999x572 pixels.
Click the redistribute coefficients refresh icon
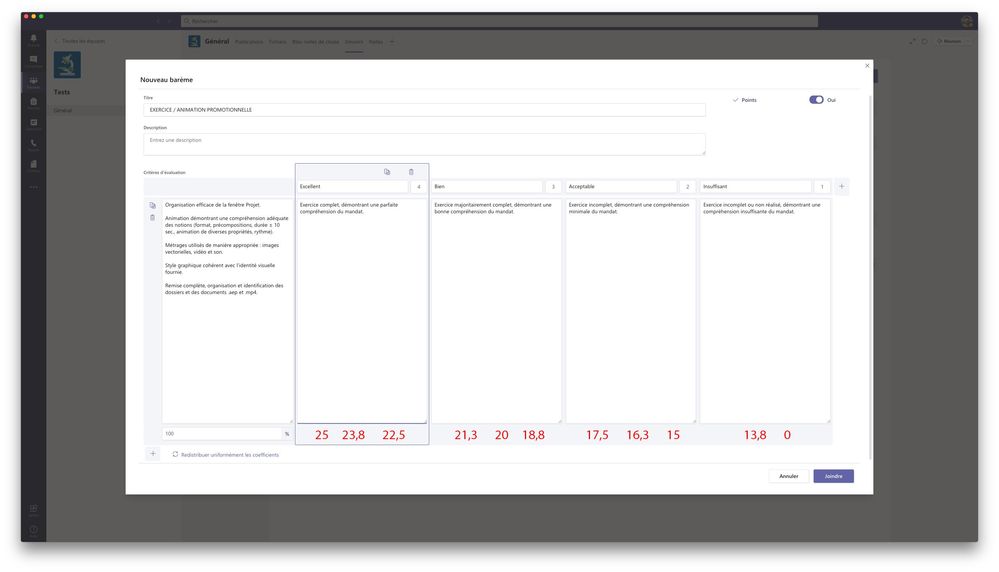point(175,454)
